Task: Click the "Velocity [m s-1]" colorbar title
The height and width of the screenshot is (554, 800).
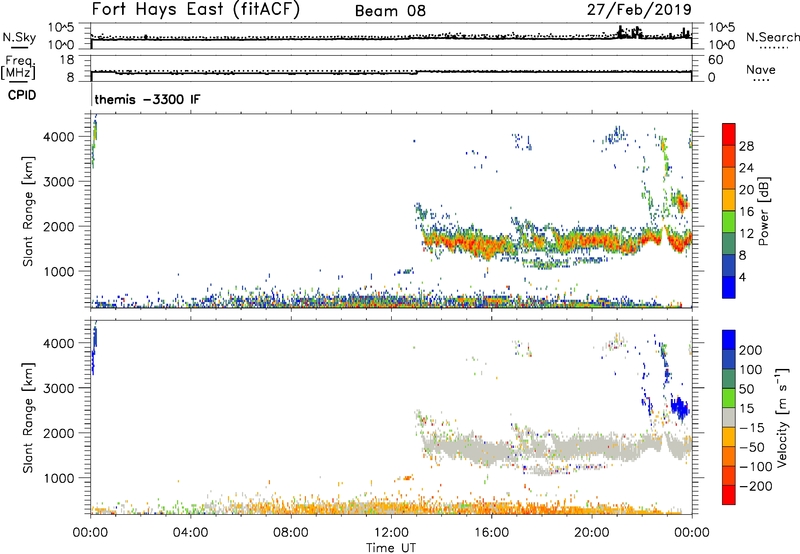Action: (782, 417)
